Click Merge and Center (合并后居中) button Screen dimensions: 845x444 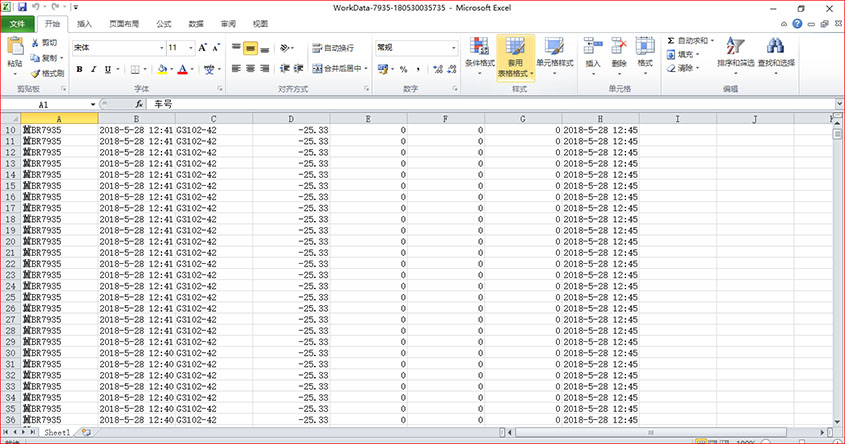[339, 69]
